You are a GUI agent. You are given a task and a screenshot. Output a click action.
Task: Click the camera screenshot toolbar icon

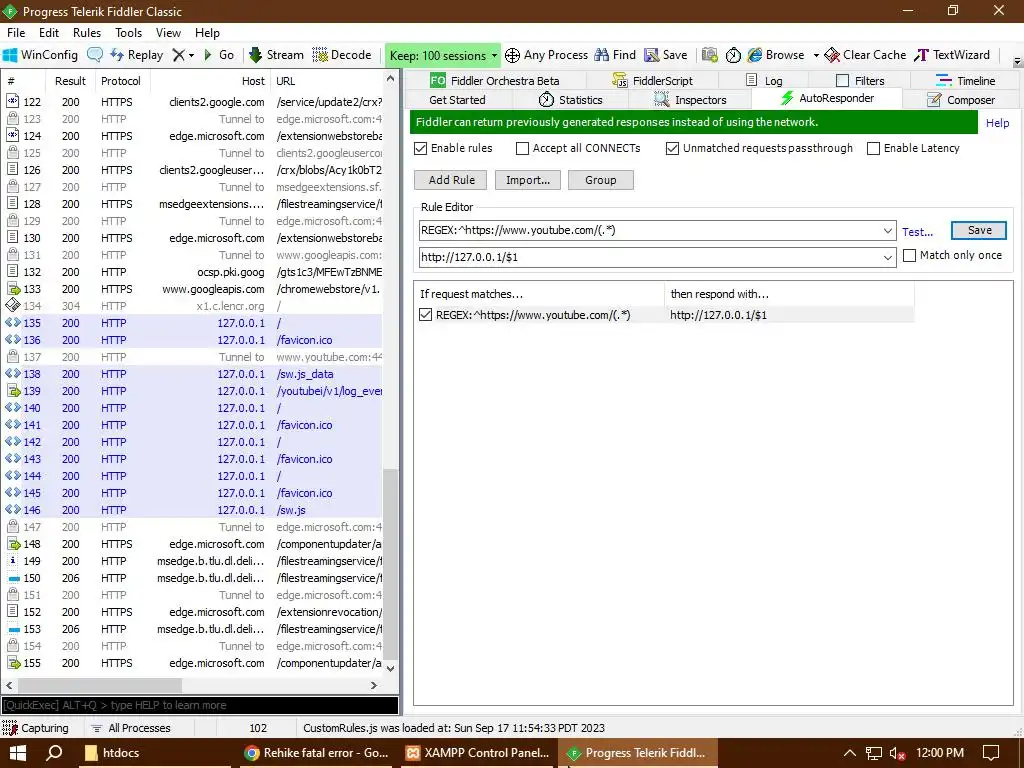click(710, 55)
